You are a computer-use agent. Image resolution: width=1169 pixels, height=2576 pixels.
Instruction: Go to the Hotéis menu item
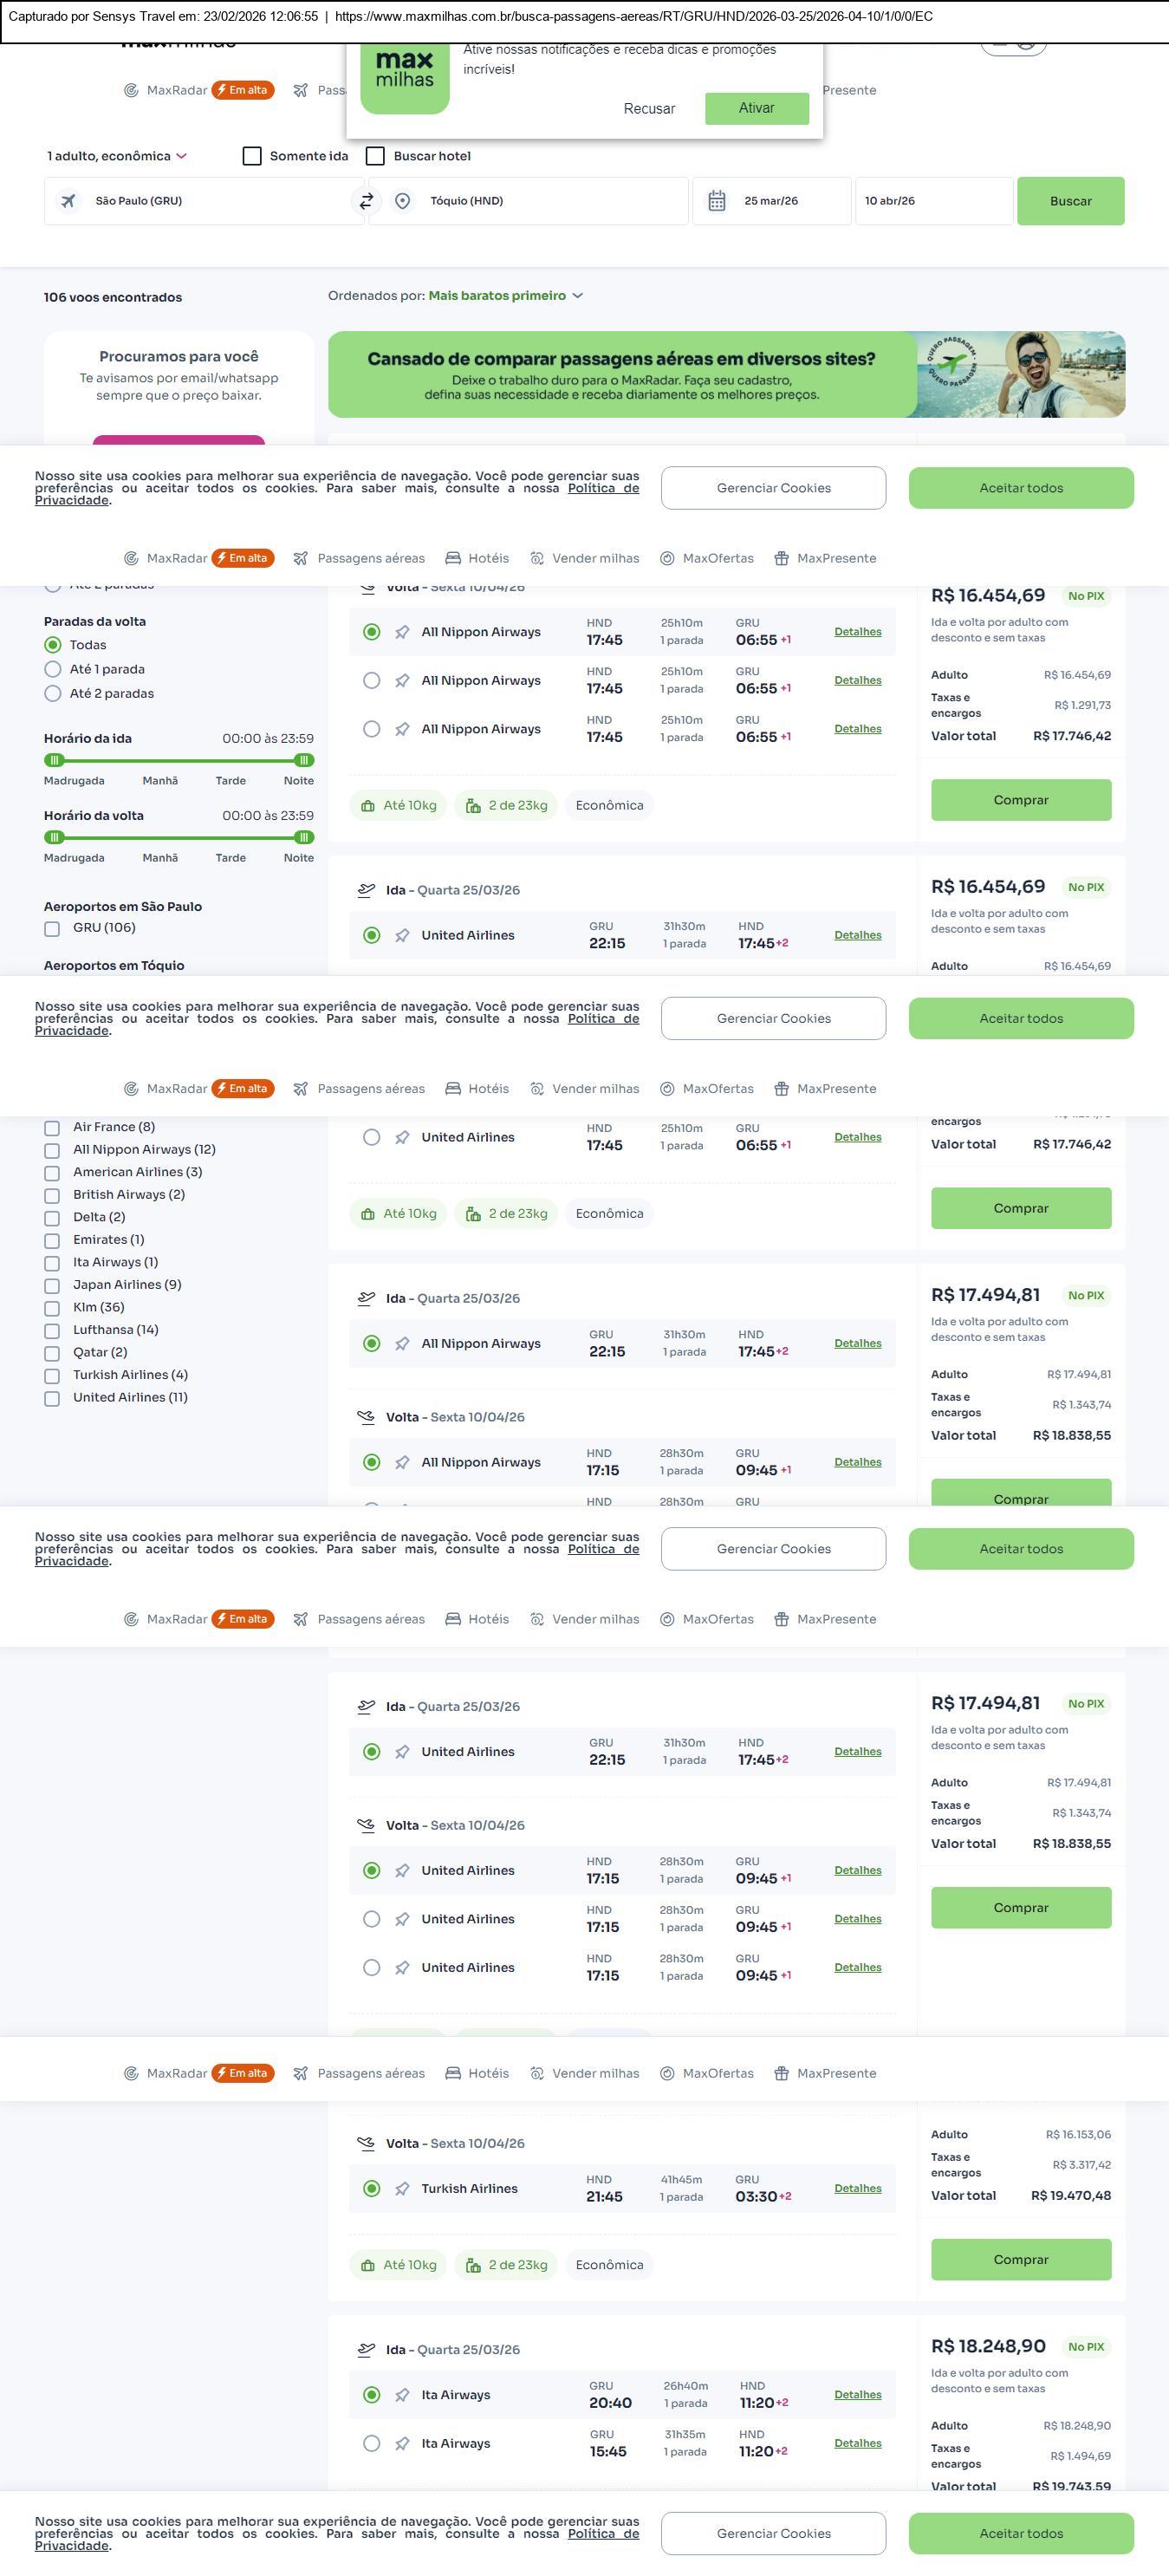click(x=477, y=558)
